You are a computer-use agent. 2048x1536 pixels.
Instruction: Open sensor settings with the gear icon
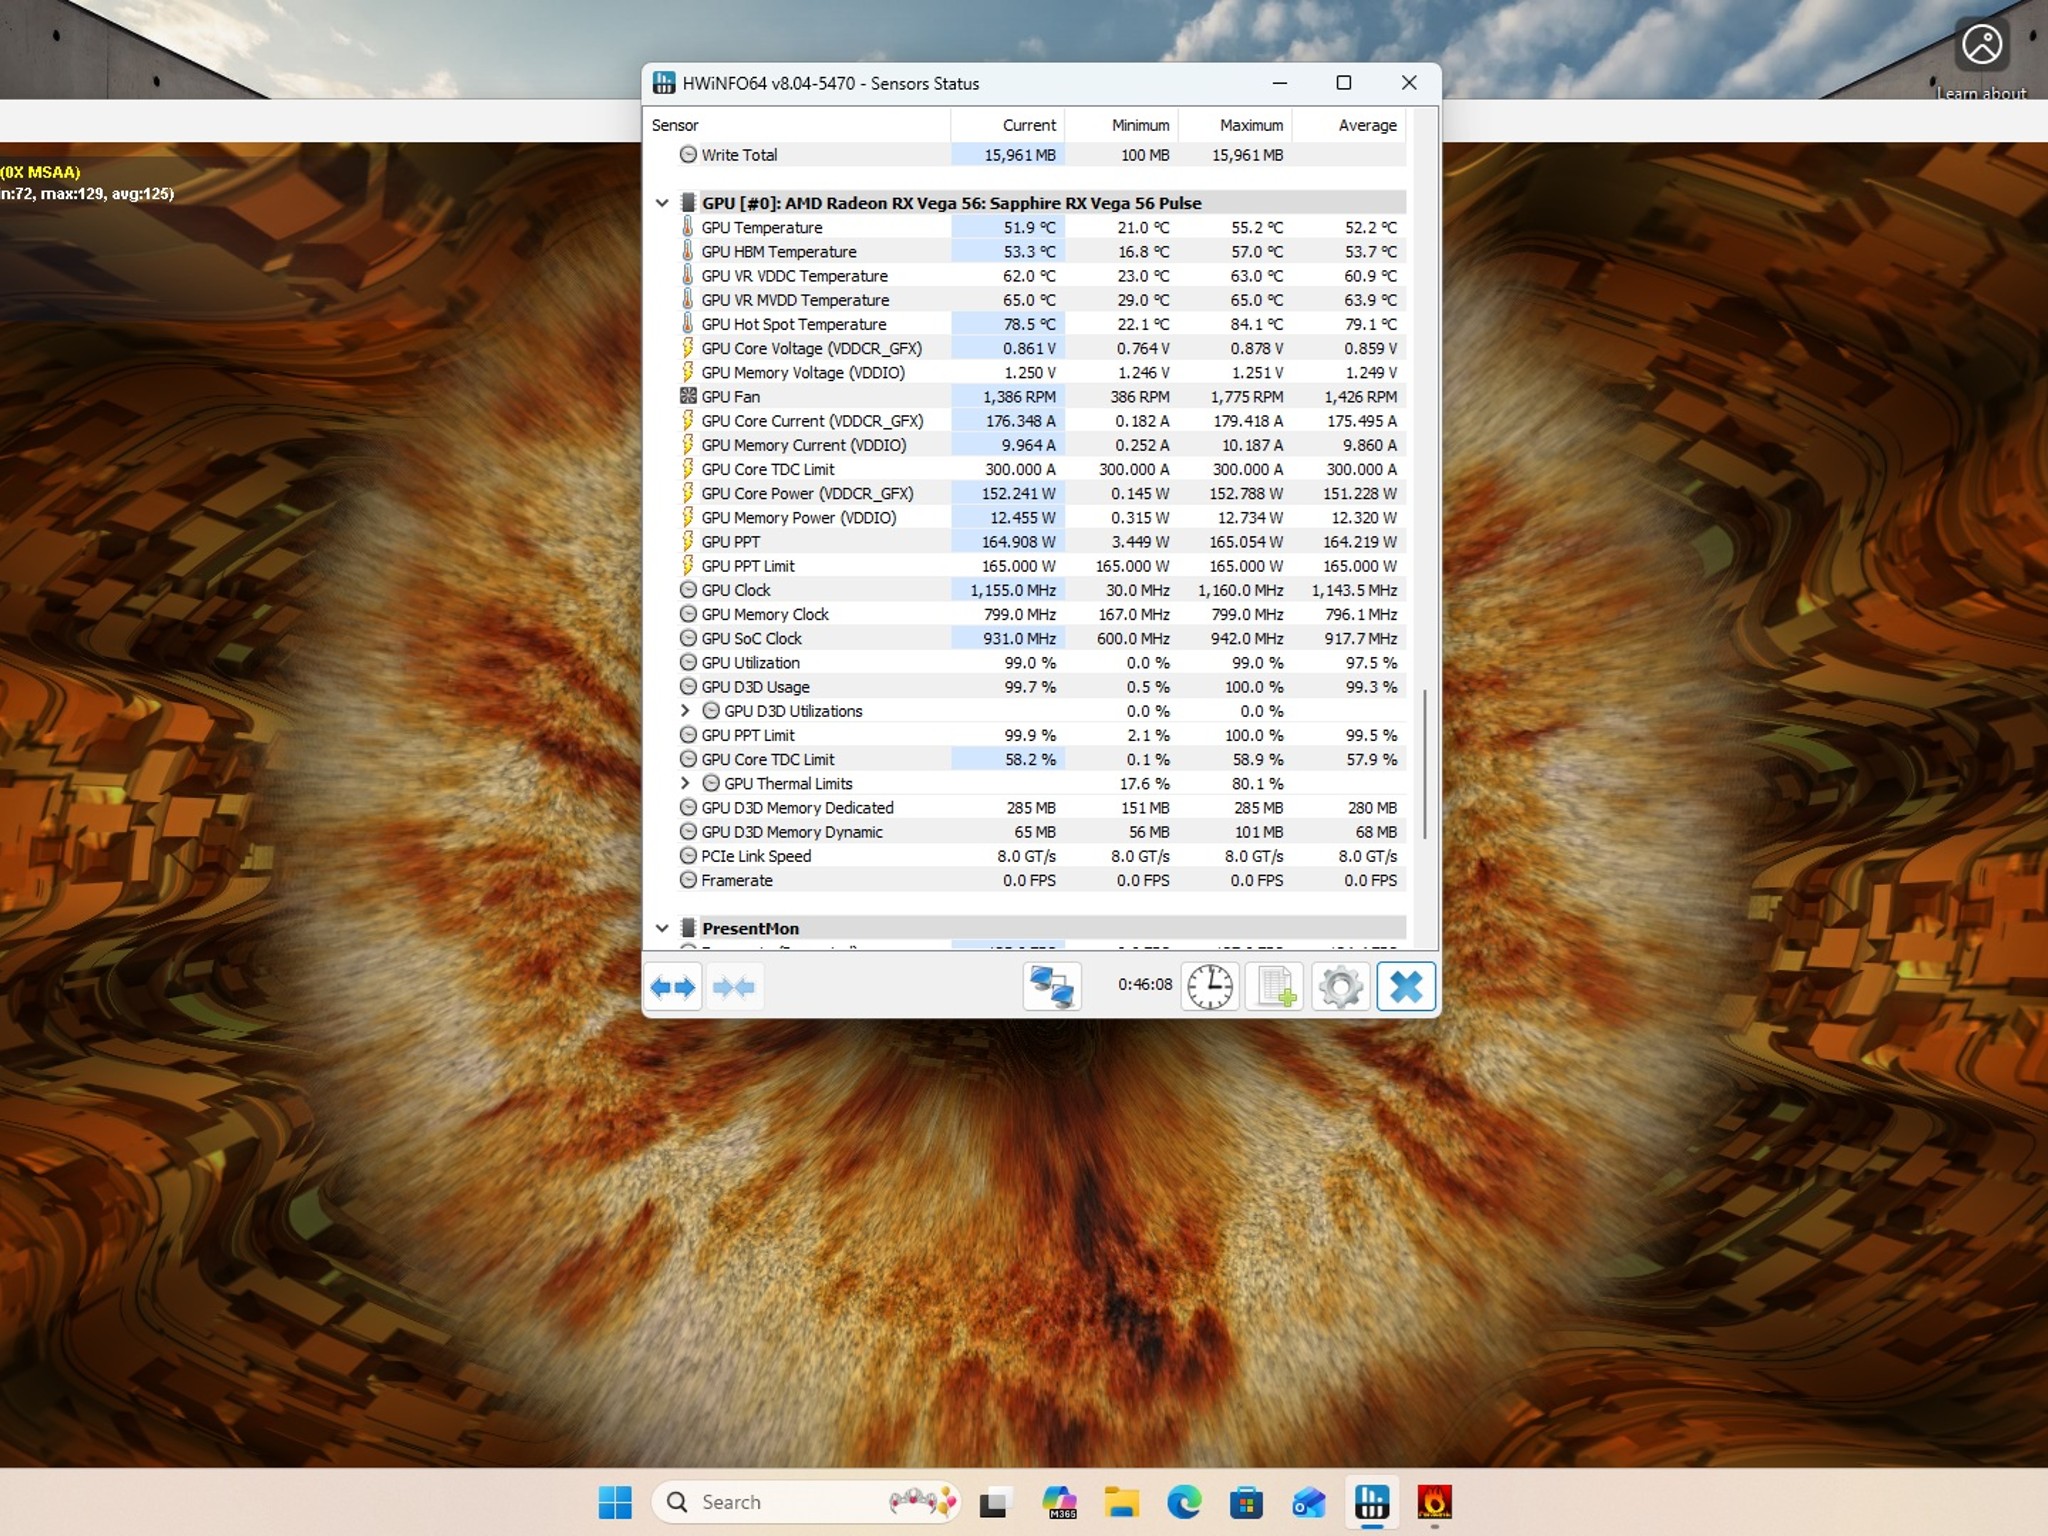(x=1340, y=986)
